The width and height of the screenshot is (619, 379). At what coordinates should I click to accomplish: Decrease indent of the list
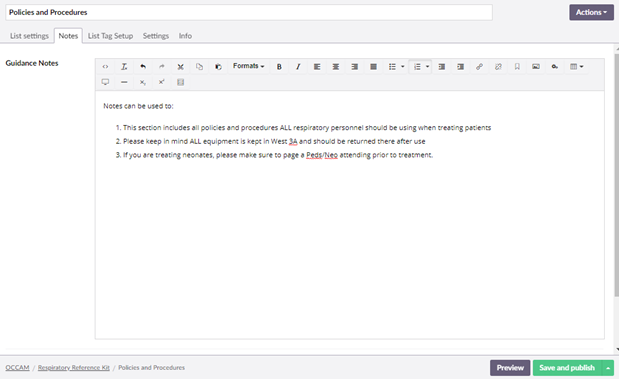442,67
